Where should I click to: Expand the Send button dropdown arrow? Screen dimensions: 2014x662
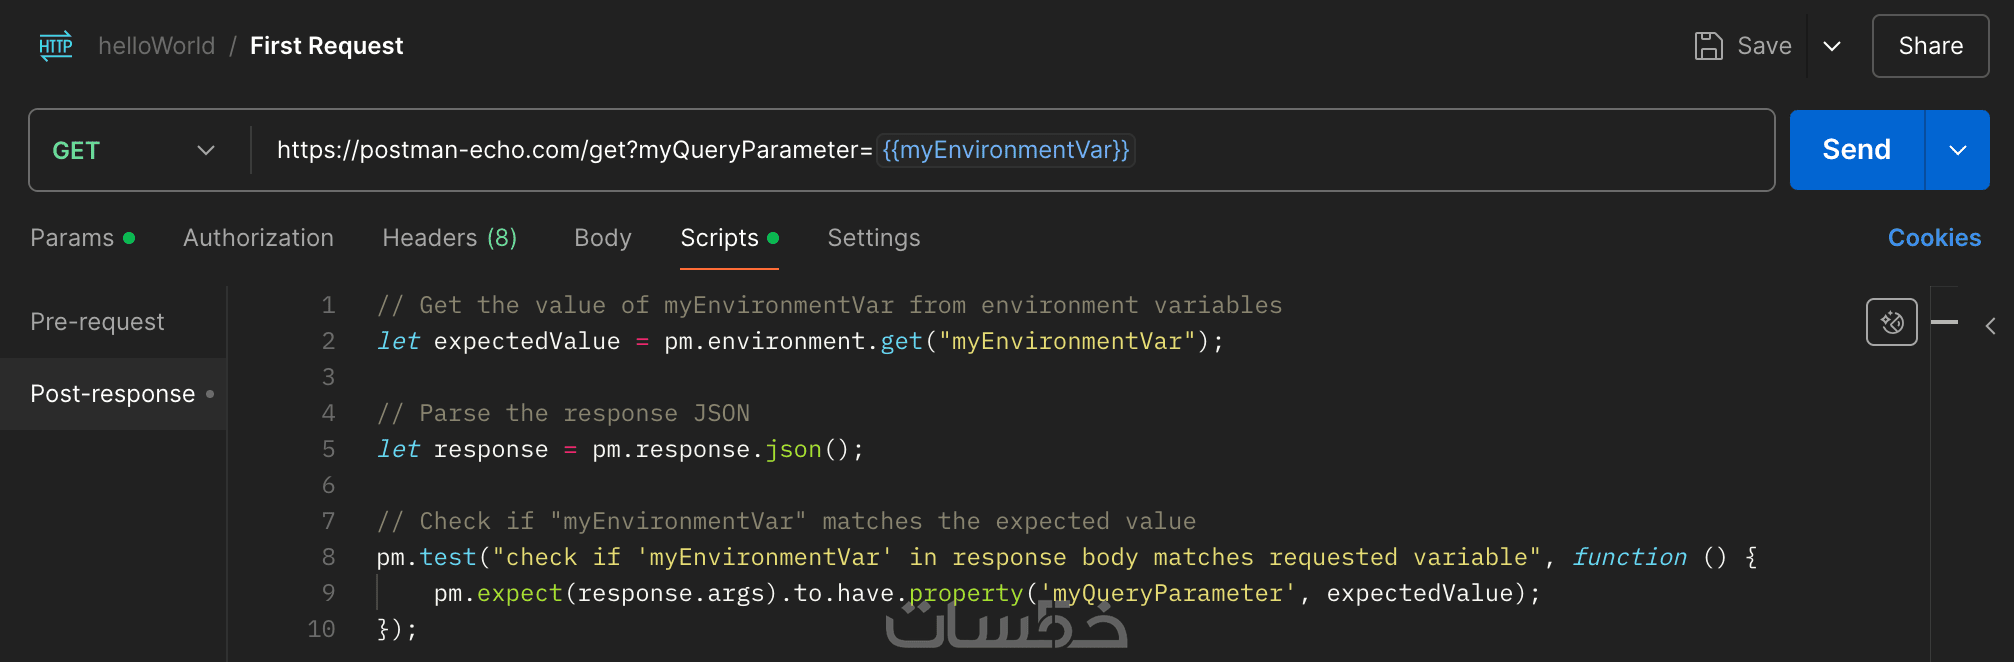[1957, 150]
